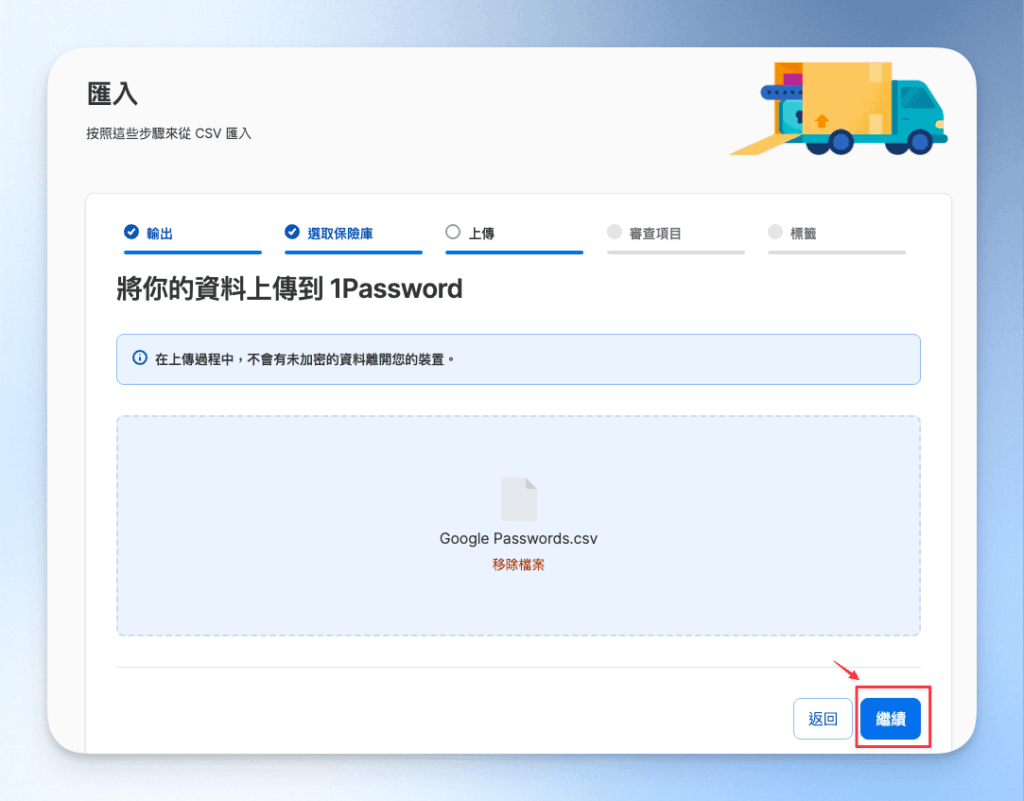Click the encryption notice text 在上傳過程中
The height and width of the screenshot is (801, 1024).
click(x=304, y=360)
